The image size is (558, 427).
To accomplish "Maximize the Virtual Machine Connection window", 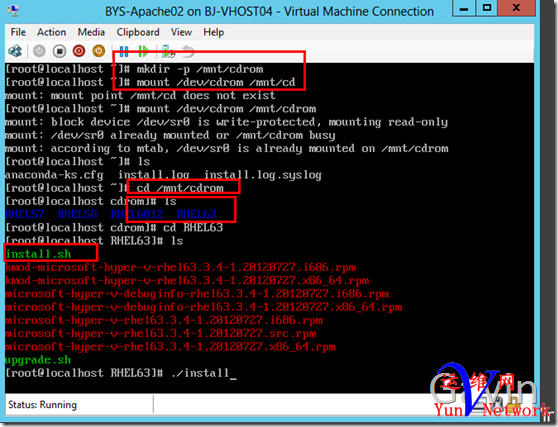I will point(487,9).
